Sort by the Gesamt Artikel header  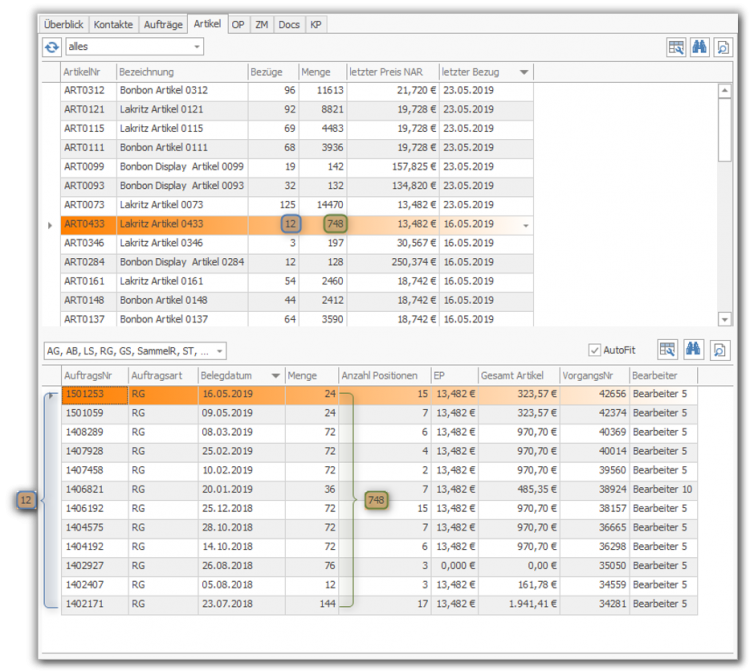coord(518,376)
